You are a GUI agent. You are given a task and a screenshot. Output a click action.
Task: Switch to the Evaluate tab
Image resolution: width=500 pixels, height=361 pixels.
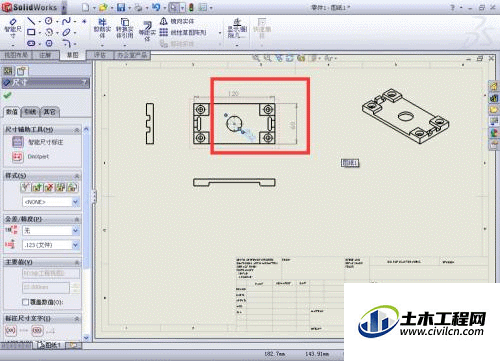coord(100,55)
